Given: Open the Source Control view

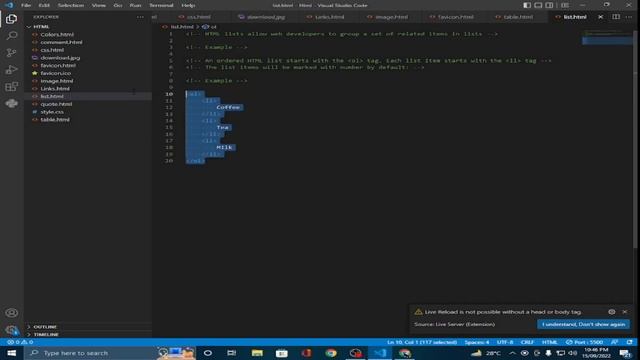Looking at the screenshot, I should 11,53.
